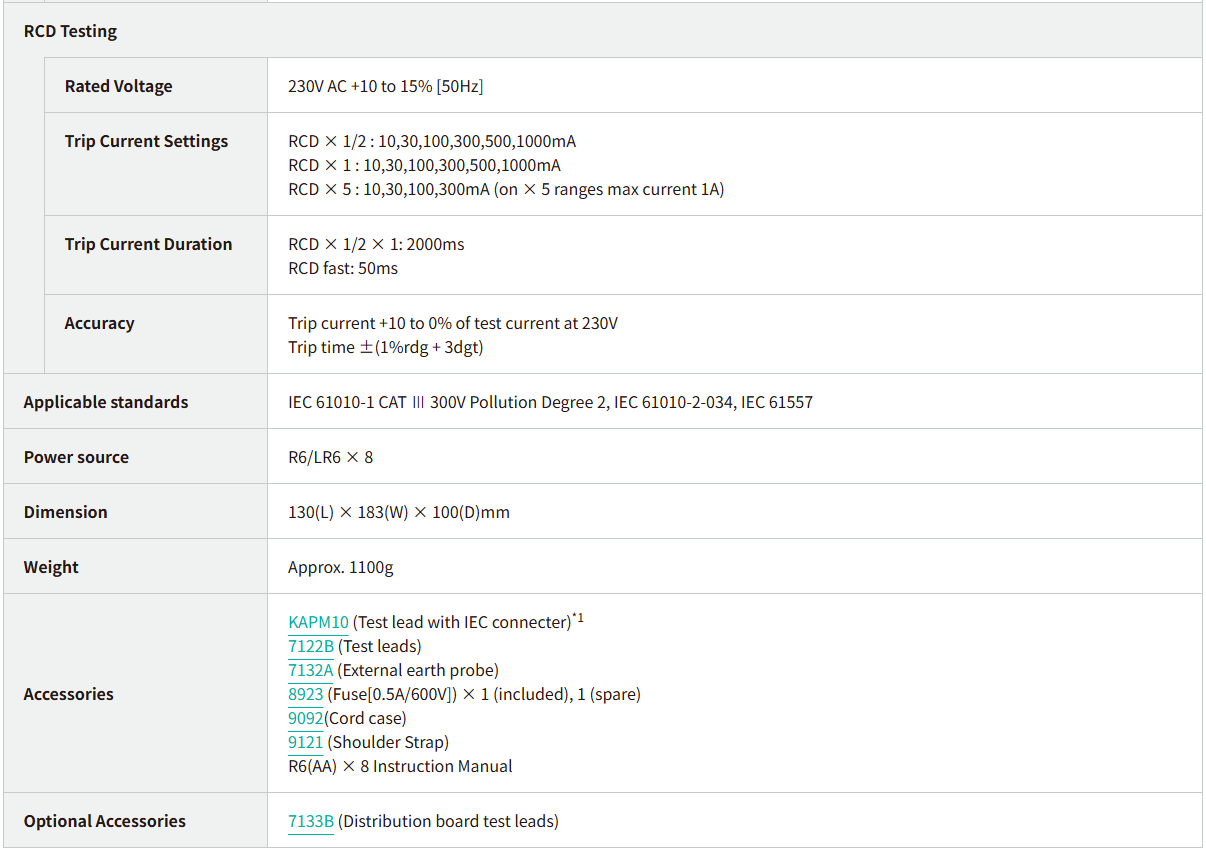This screenshot has width=1206, height=851.
Task: Select the Accuracy row label
Action: click(99, 323)
